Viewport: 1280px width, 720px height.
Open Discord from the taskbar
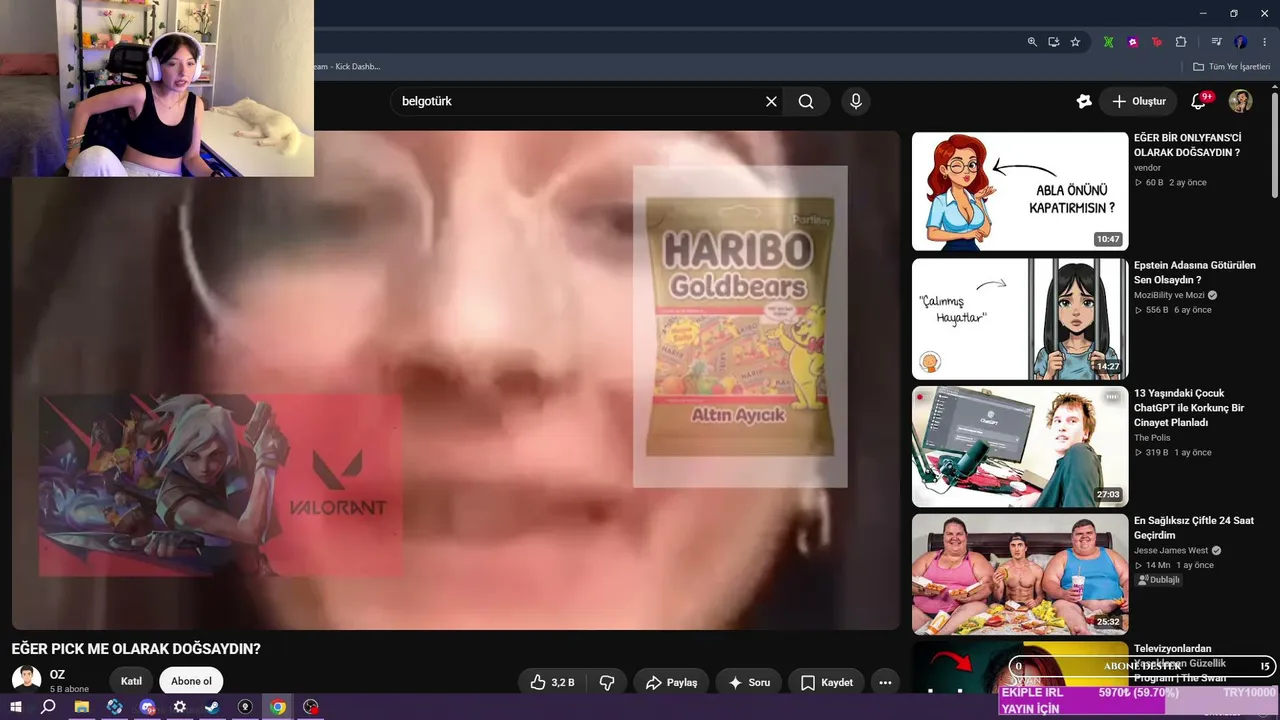pyautogui.click(x=148, y=707)
